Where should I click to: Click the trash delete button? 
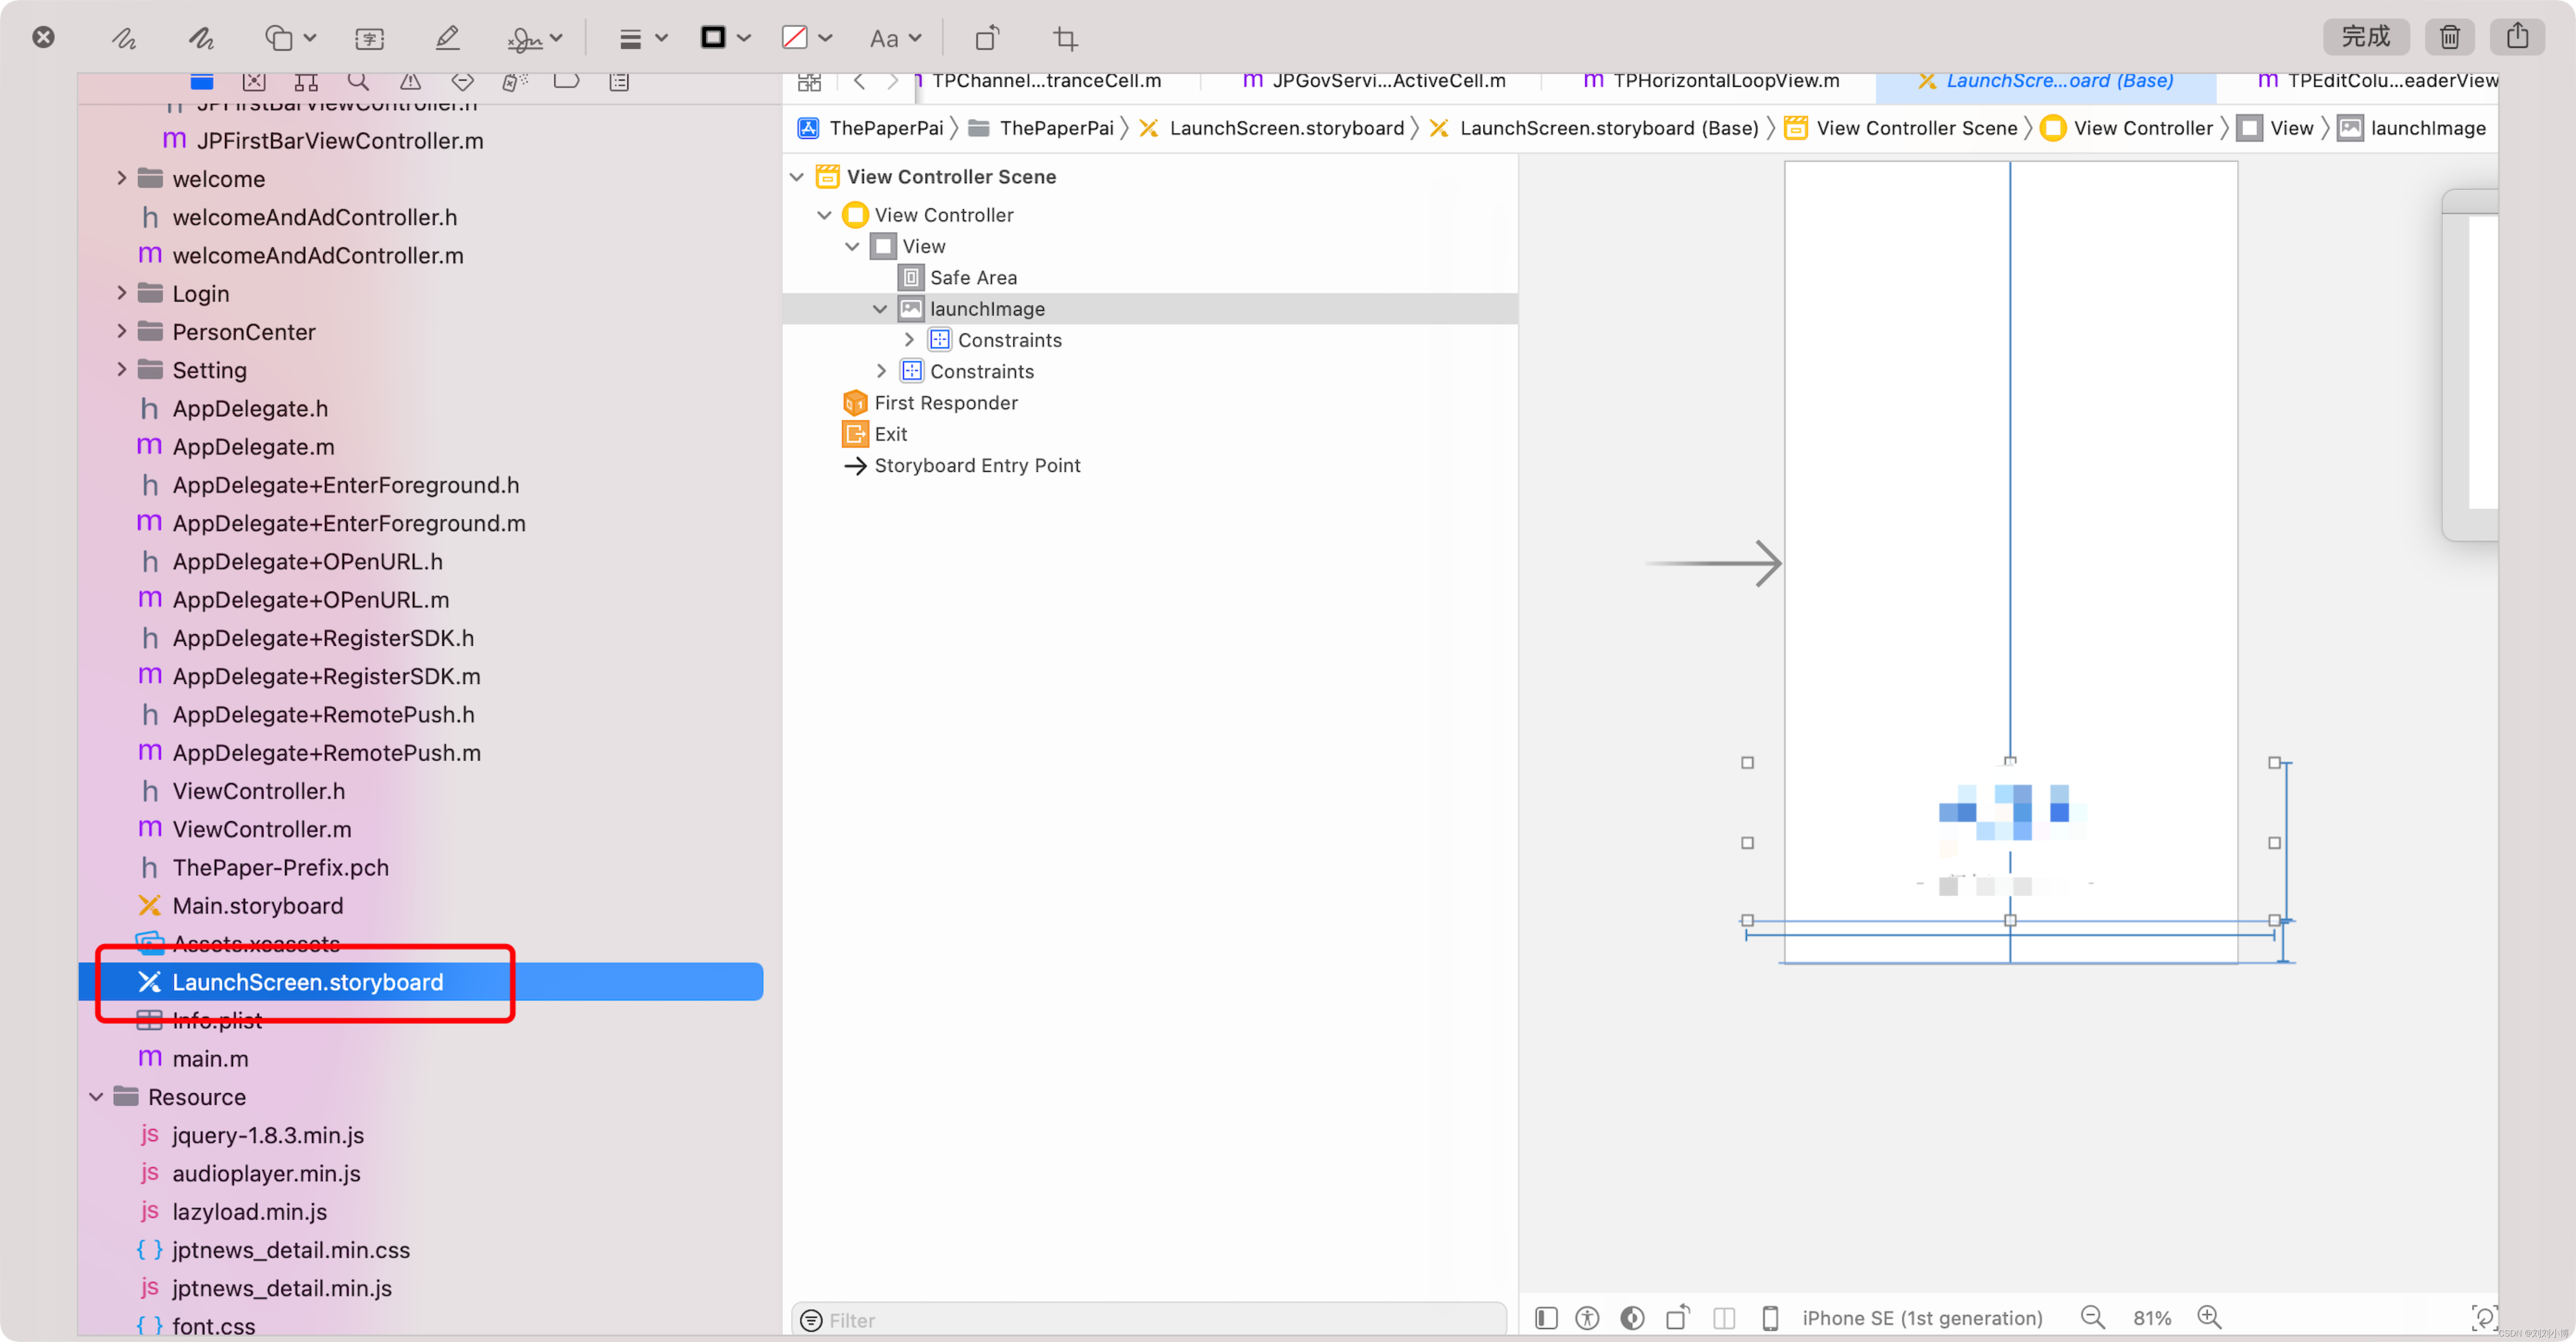[2449, 37]
